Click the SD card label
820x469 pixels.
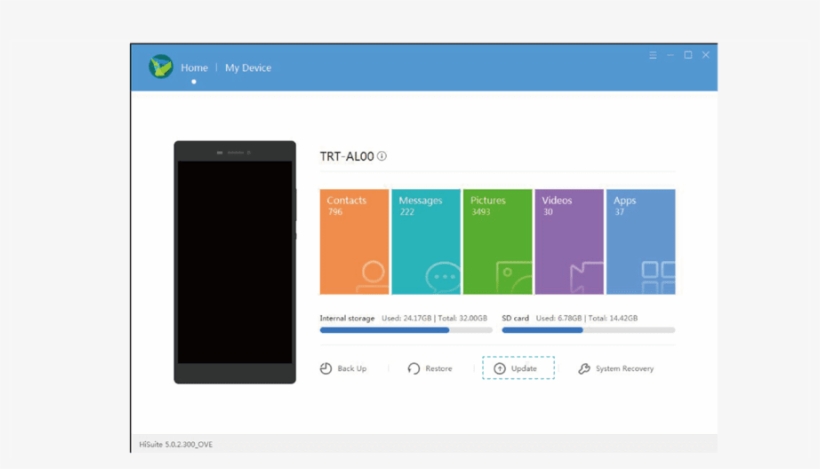[515, 318]
